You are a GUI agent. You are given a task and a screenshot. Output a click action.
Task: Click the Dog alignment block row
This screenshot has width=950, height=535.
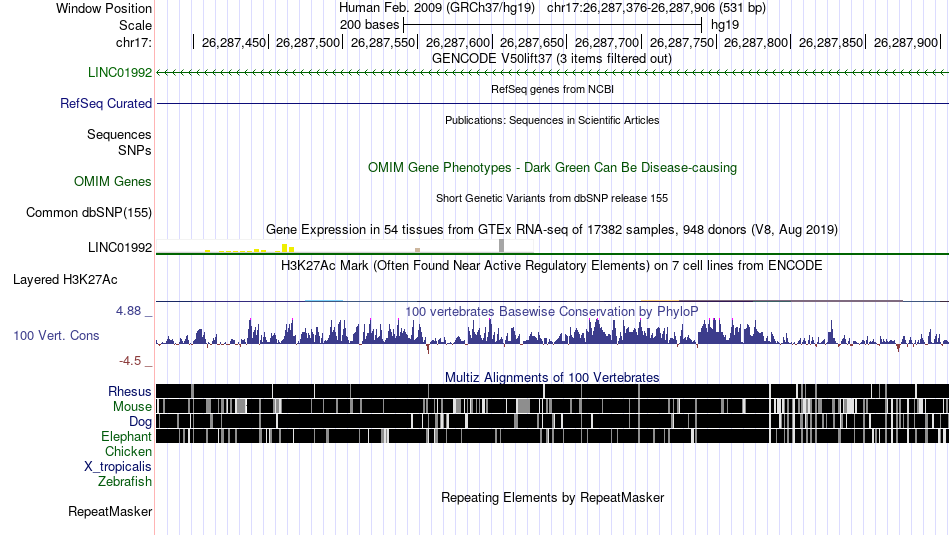[x=553, y=421]
